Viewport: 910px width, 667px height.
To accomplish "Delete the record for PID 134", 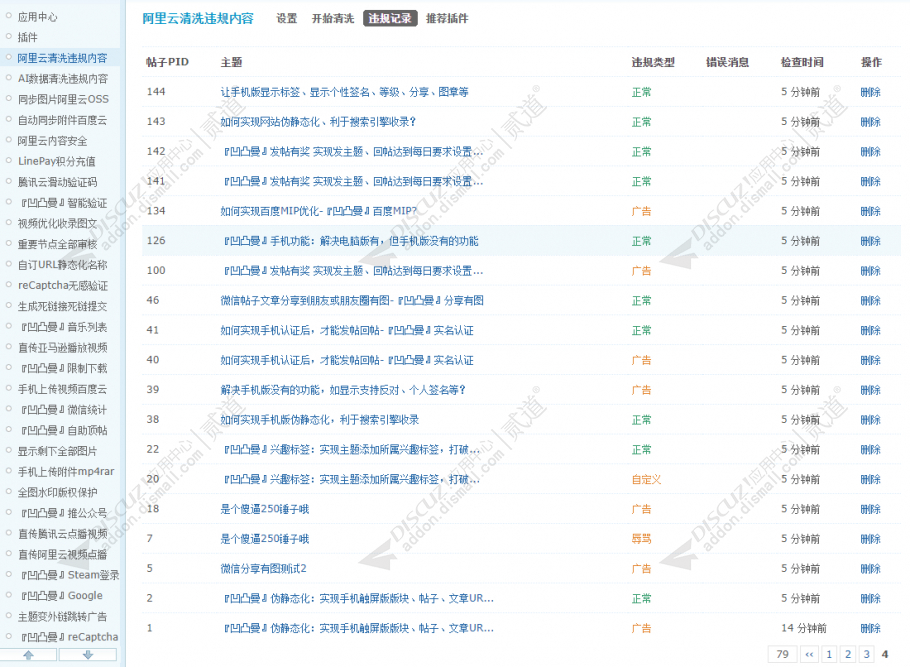I will coord(871,211).
